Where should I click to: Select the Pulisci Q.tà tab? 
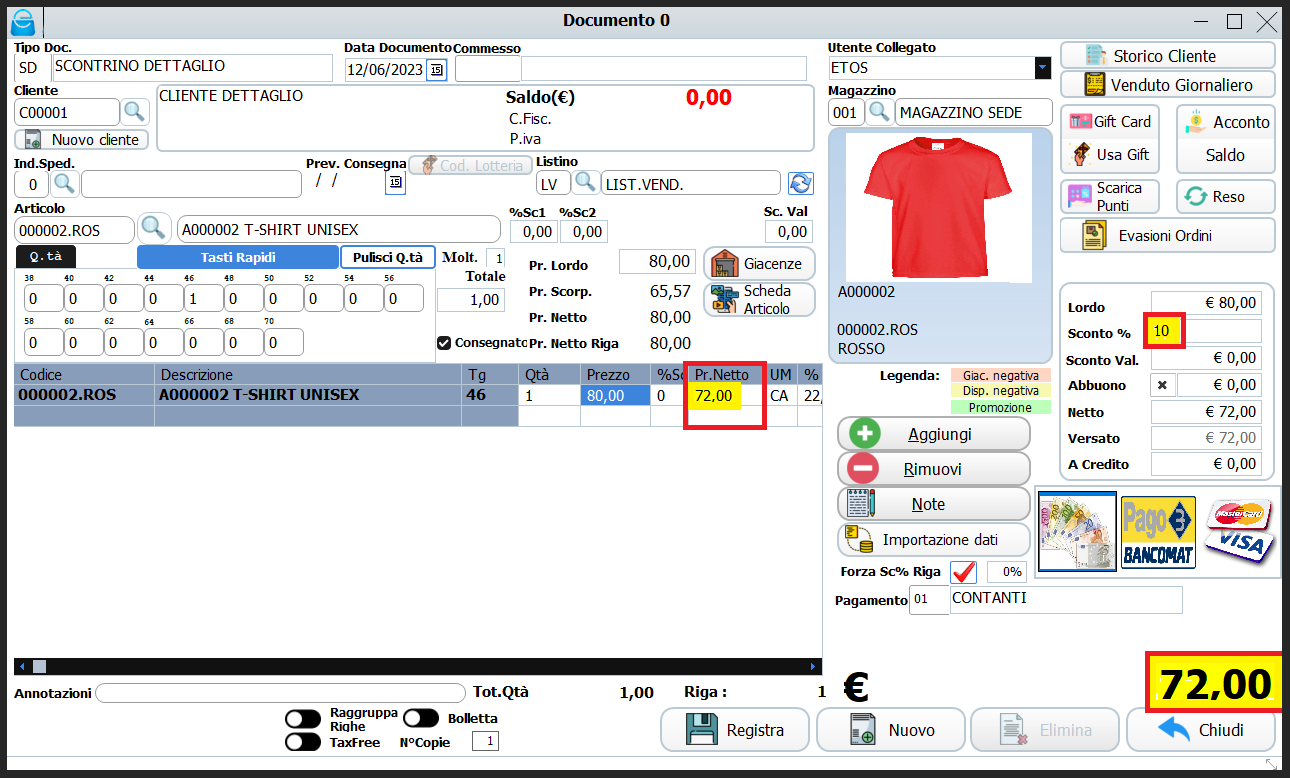point(388,257)
